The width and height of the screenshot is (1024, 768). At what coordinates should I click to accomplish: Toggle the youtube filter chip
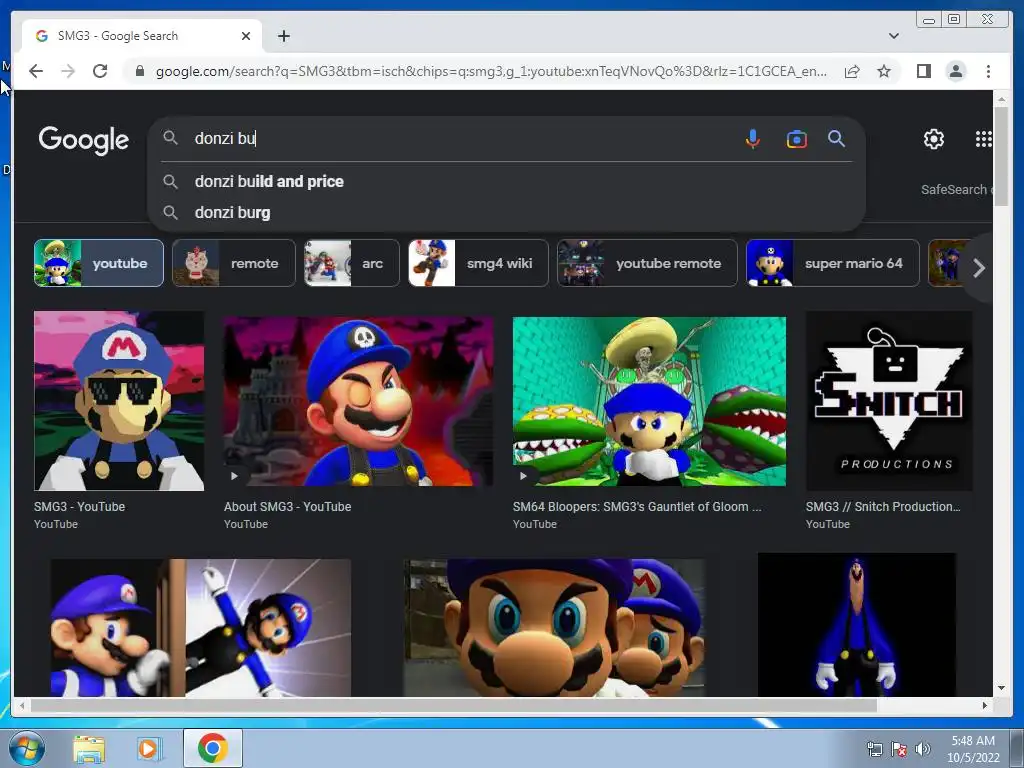[99, 263]
